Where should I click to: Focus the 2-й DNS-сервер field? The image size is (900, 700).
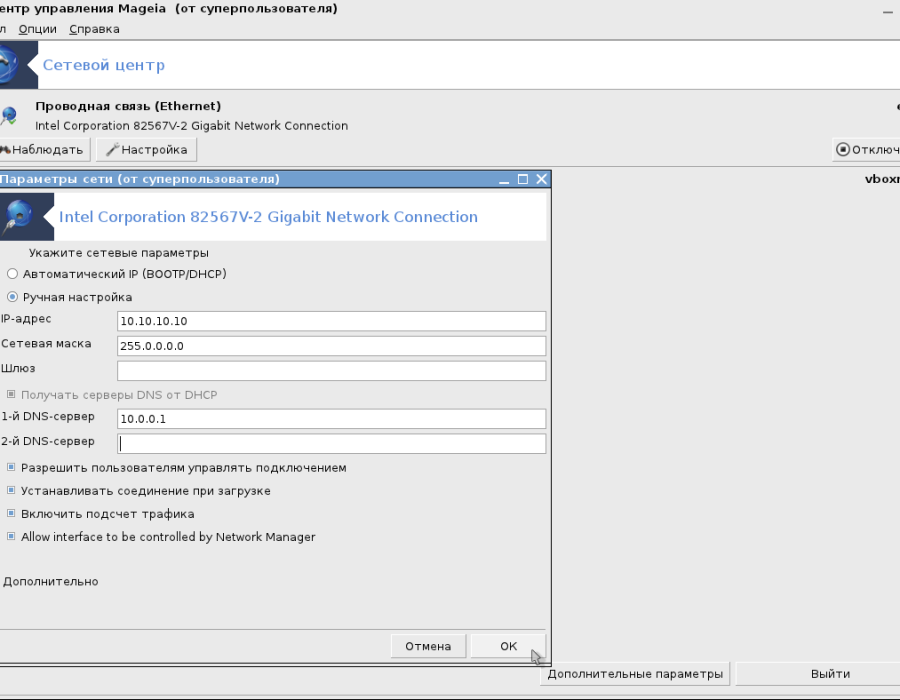coord(331,444)
